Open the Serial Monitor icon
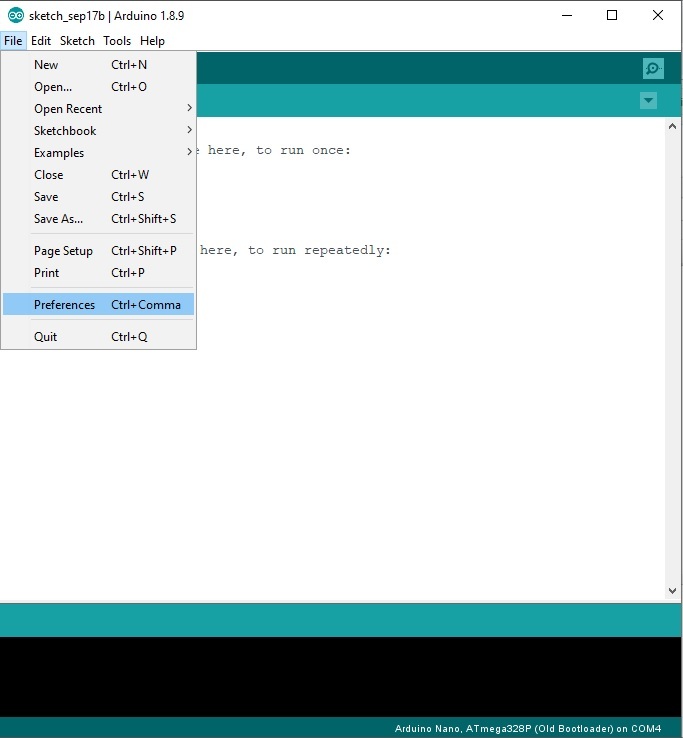Viewport: 683px width, 738px height. [653, 69]
